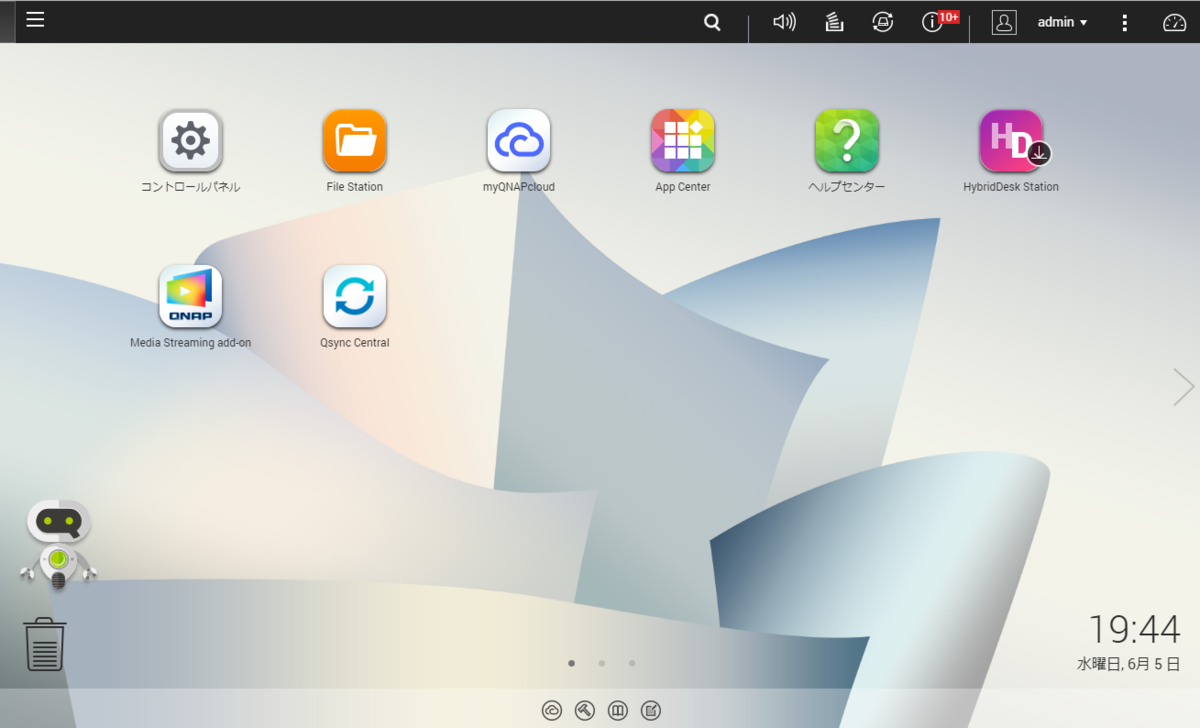The height and width of the screenshot is (728, 1200).
Task: Open the Dashboard via the speedometer icon
Action: (x=1173, y=21)
